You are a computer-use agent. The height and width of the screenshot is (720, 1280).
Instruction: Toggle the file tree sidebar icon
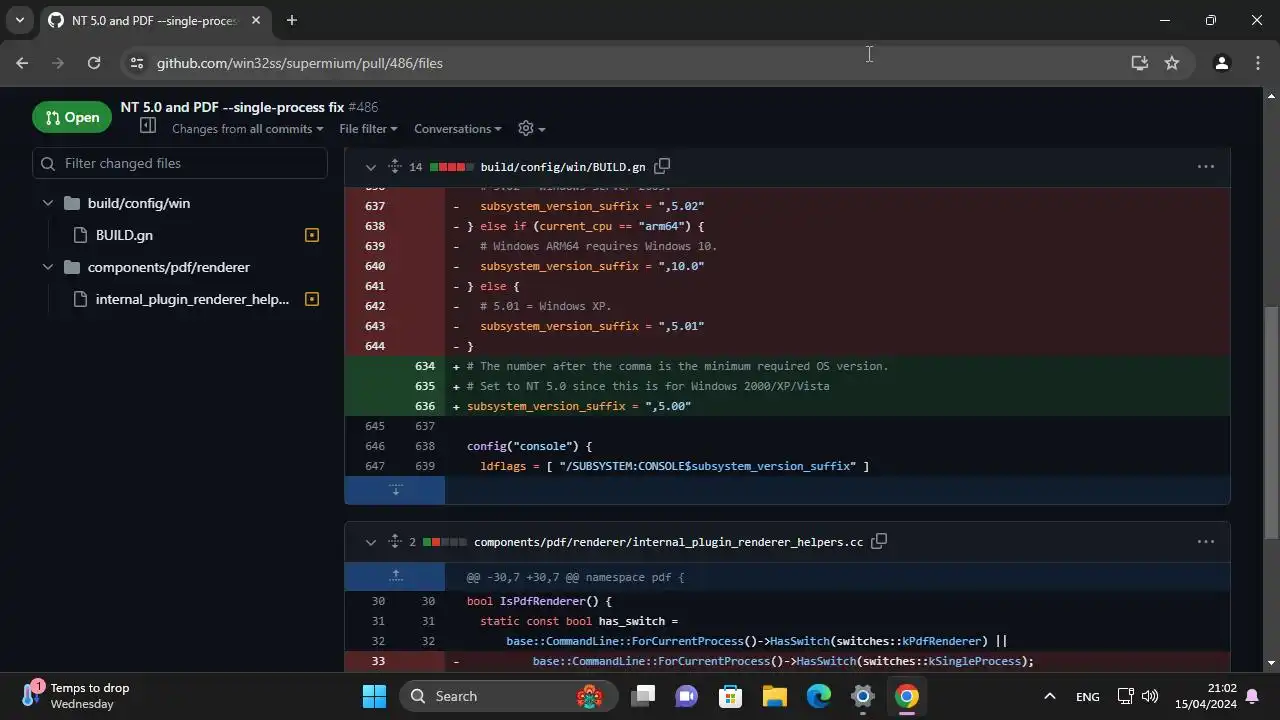coord(148,126)
